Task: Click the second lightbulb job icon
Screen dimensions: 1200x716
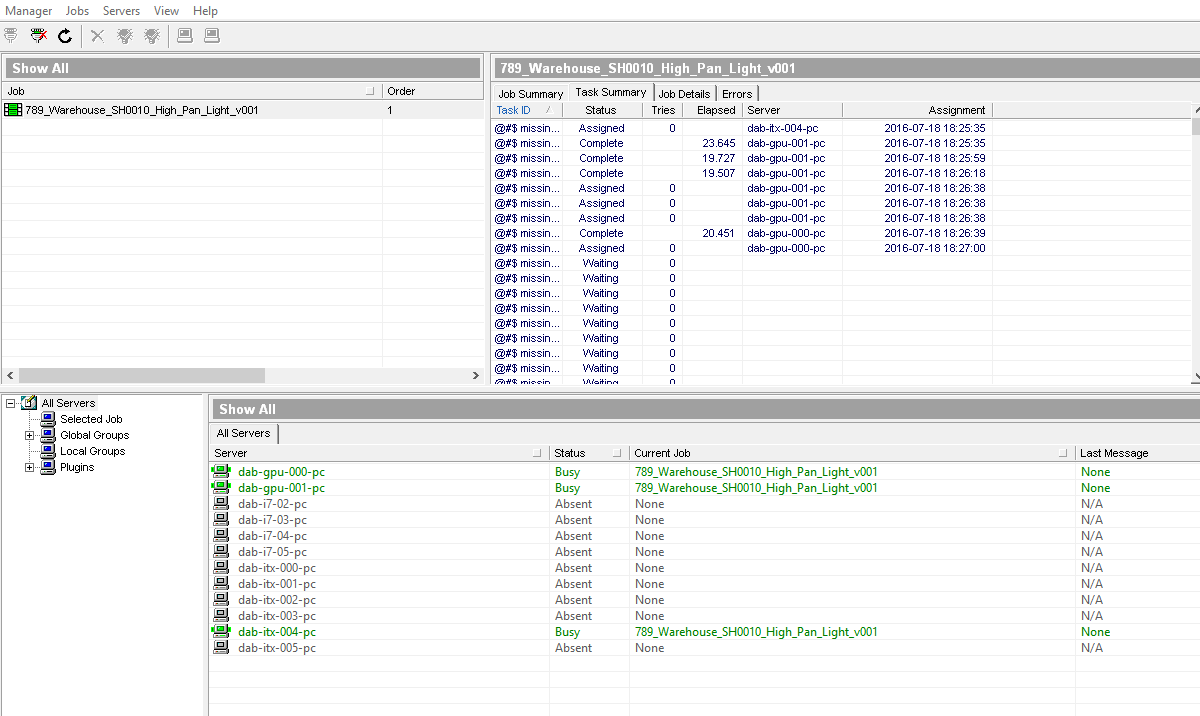Action: [151, 36]
